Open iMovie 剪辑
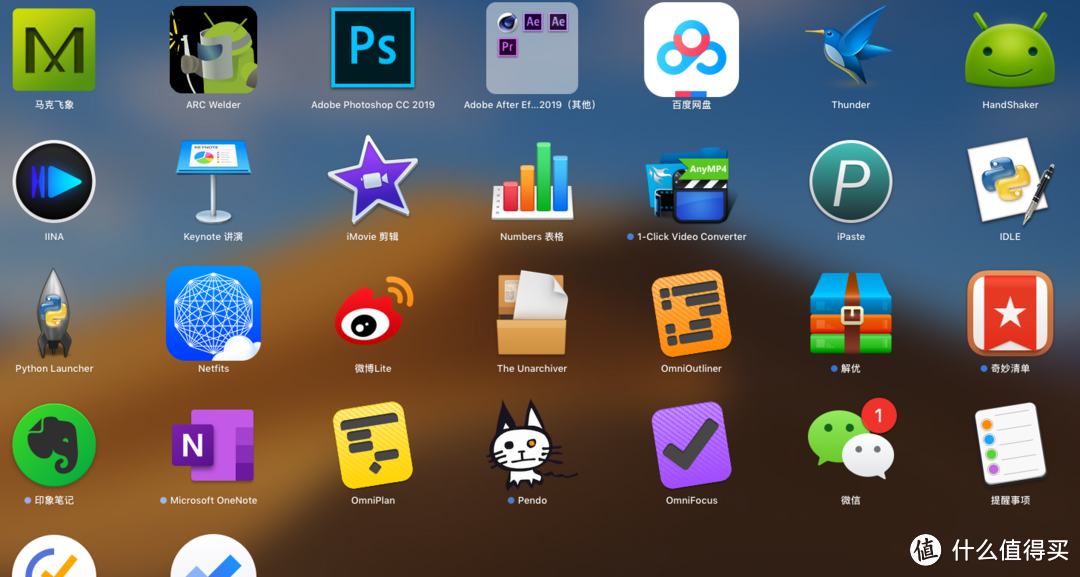This screenshot has width=1080, height=577. pyautogui.click(x=373, y=179)
